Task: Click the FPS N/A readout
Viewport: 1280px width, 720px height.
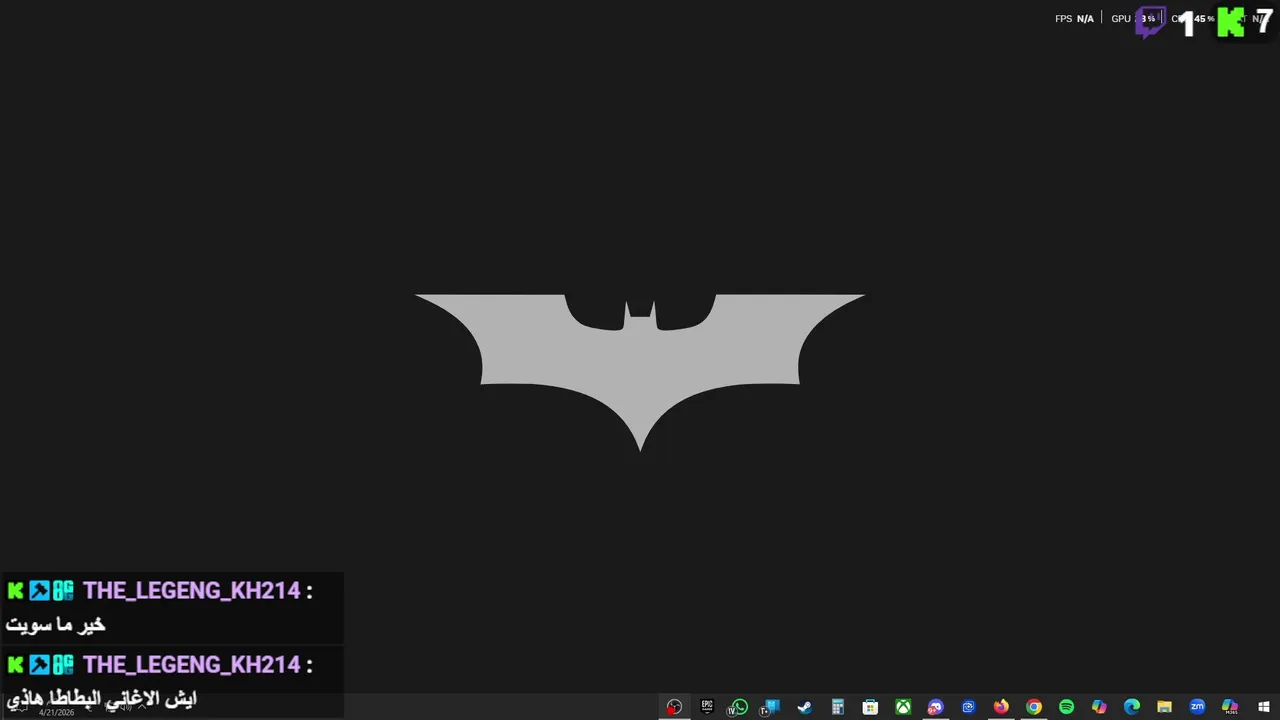Action: tap(1074, 19)
